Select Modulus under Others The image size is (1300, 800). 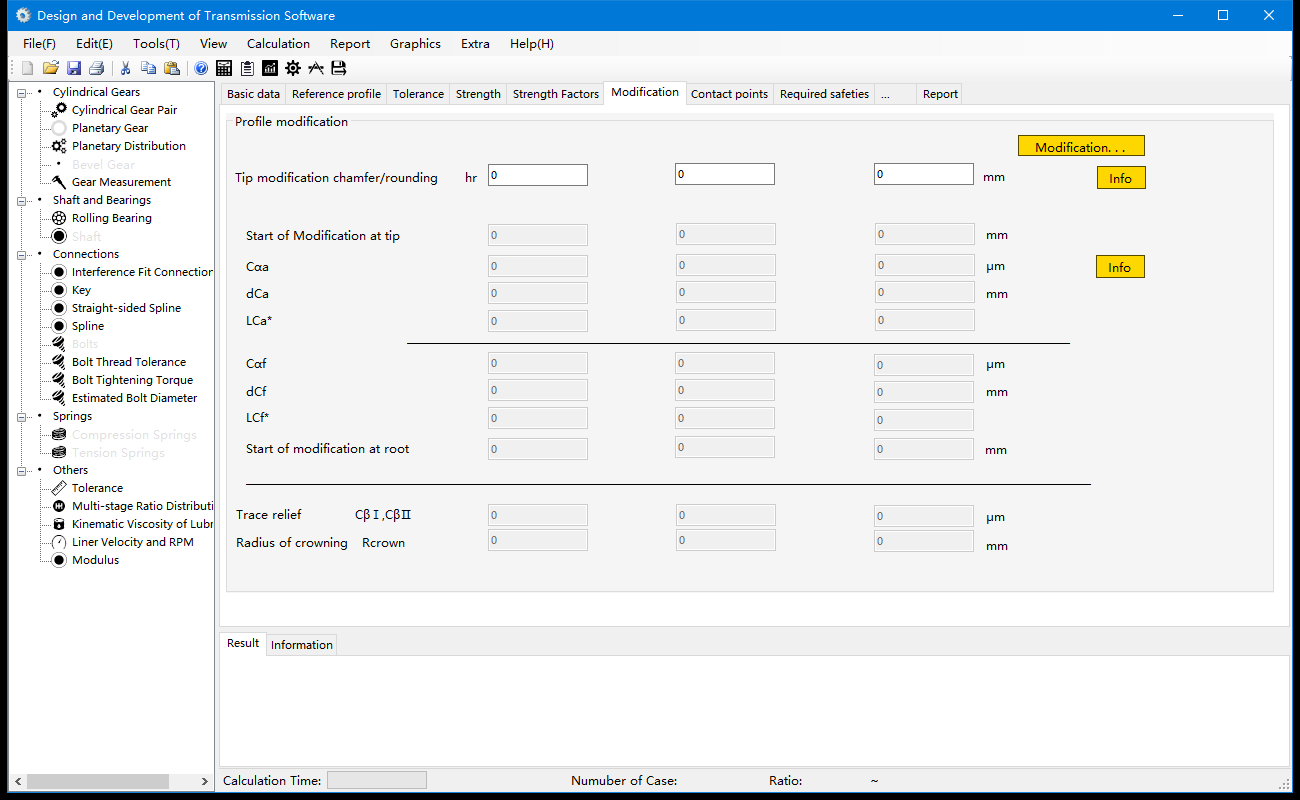pos(95,560)
